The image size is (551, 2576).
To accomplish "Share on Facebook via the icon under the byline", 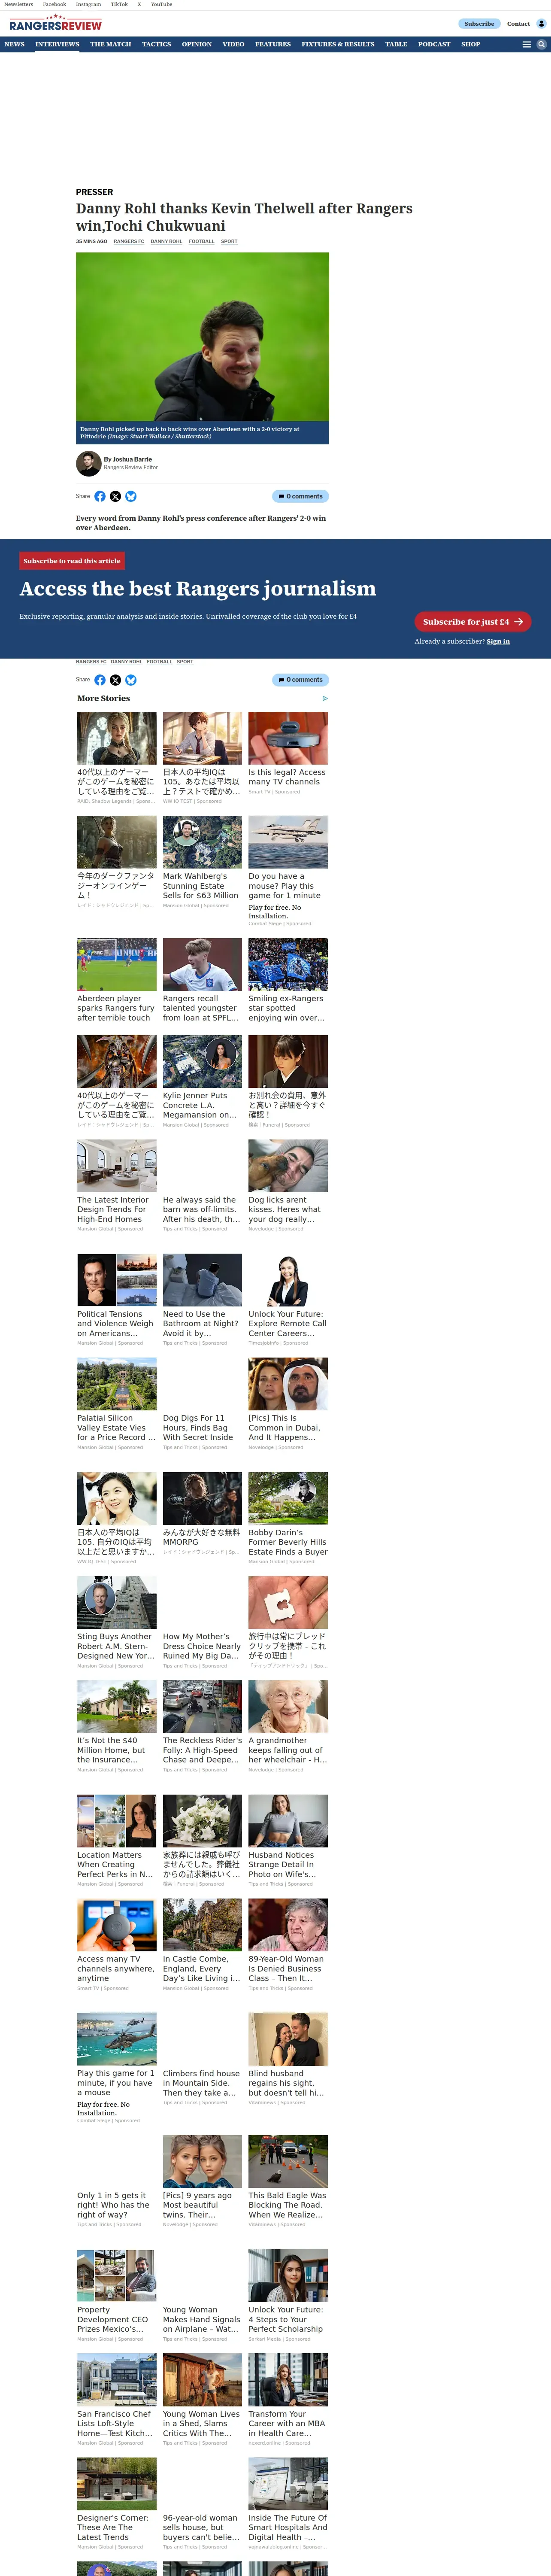I will (x=100, y=496).
